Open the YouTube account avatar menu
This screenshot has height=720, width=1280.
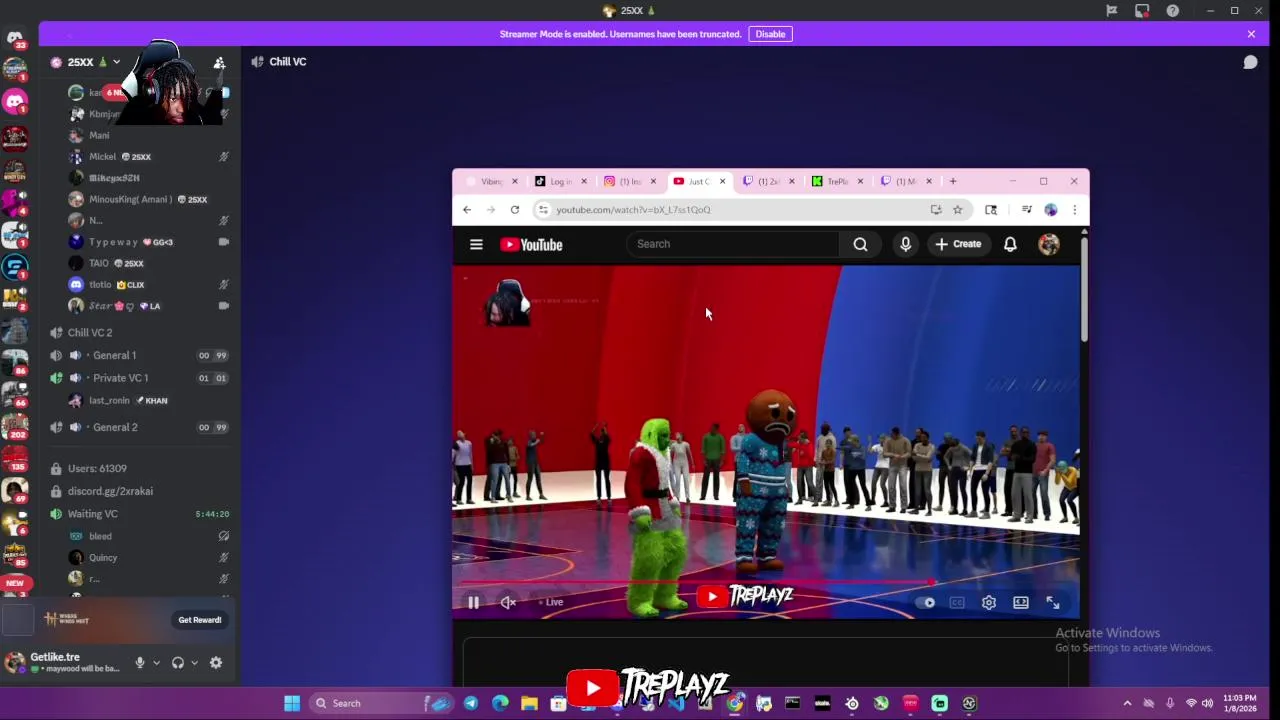1048,244
